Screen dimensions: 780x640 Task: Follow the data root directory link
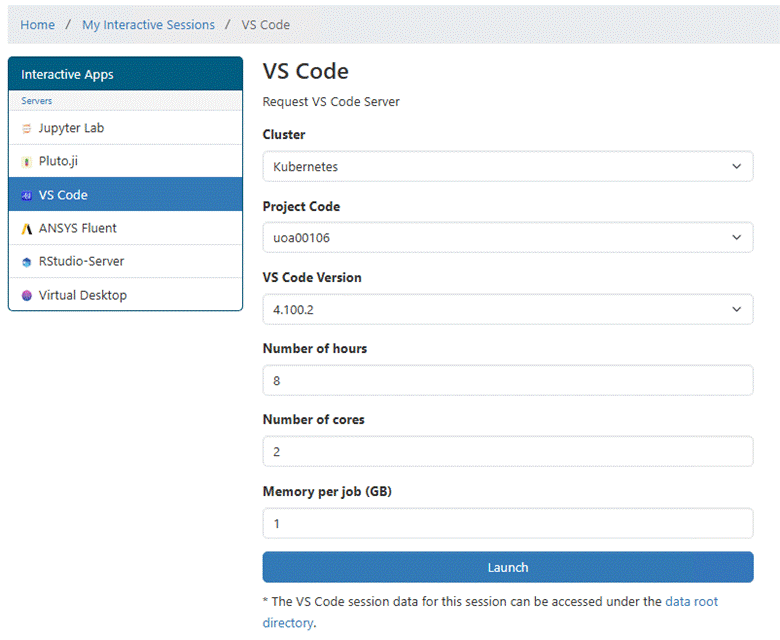click(691, 602)
